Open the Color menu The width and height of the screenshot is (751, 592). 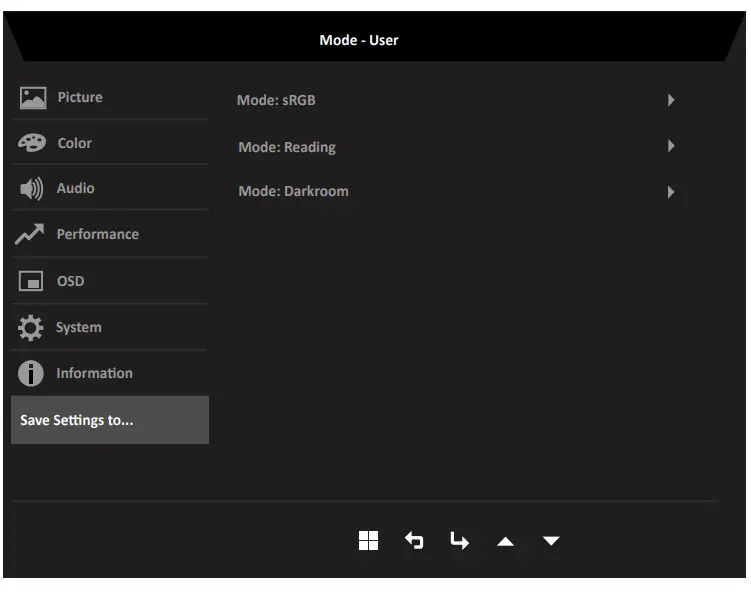pyautogui.click(x=110, y=143)
